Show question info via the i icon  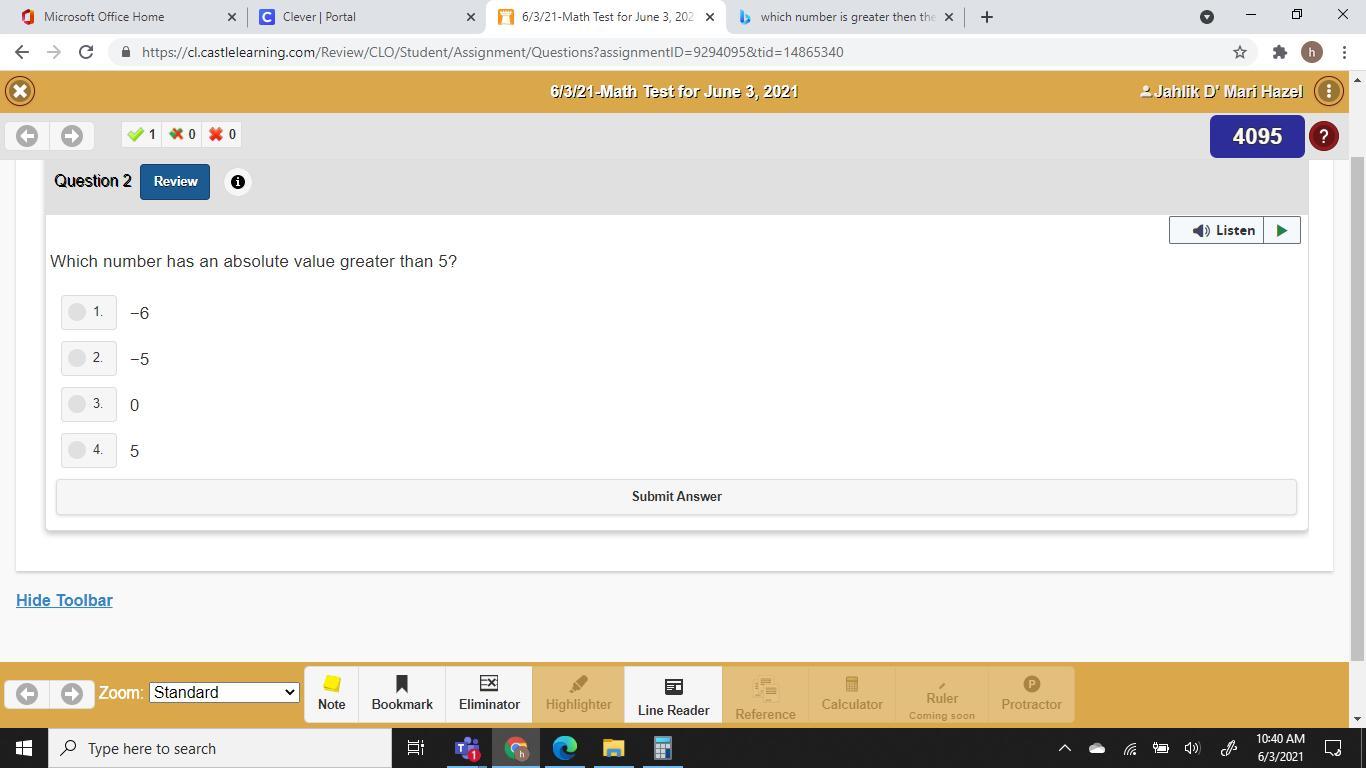pyautogui.click(x=237, y=182)
